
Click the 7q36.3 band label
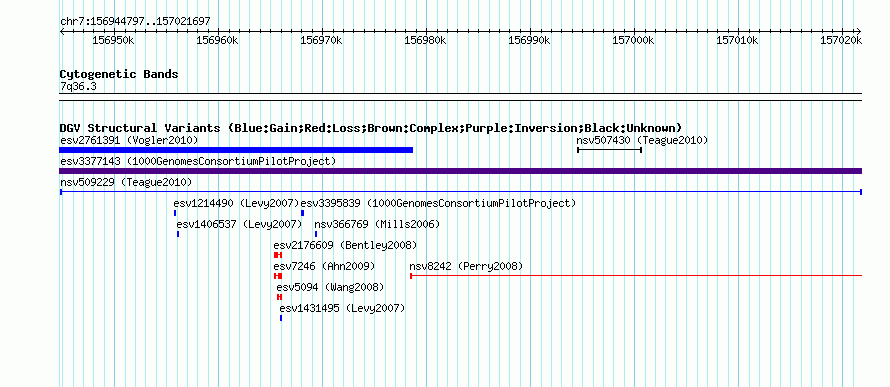pyautogui.click(x=78, y=87)
